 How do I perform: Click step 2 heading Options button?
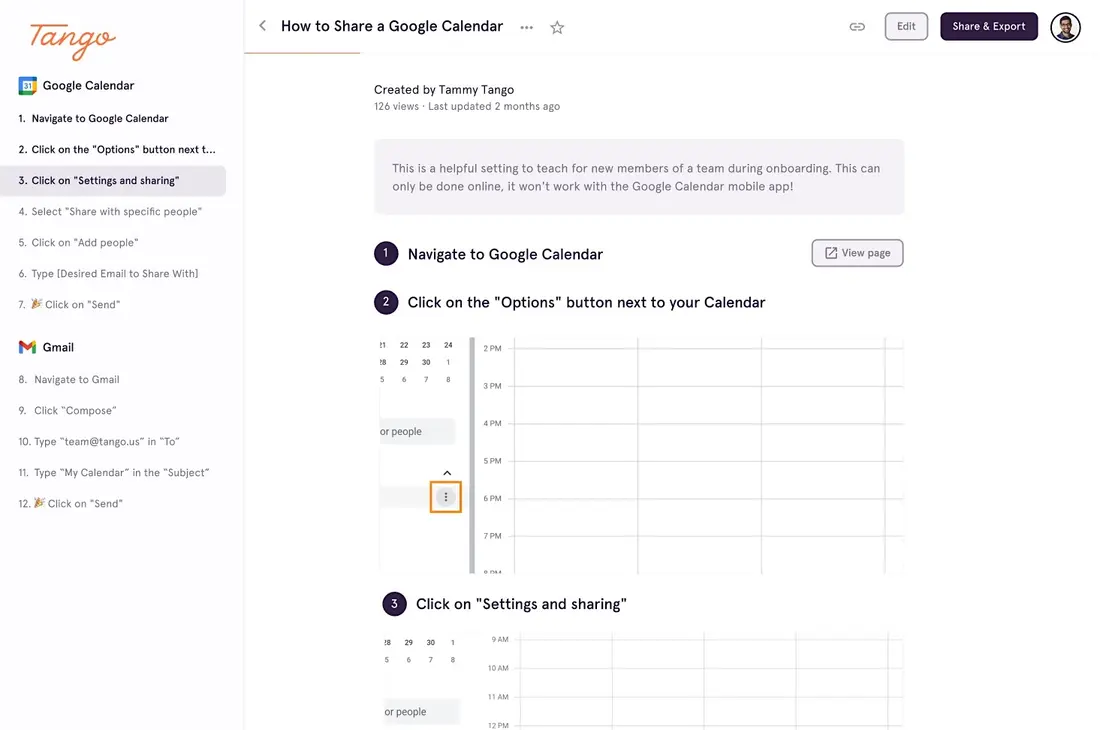pos(586,302)
